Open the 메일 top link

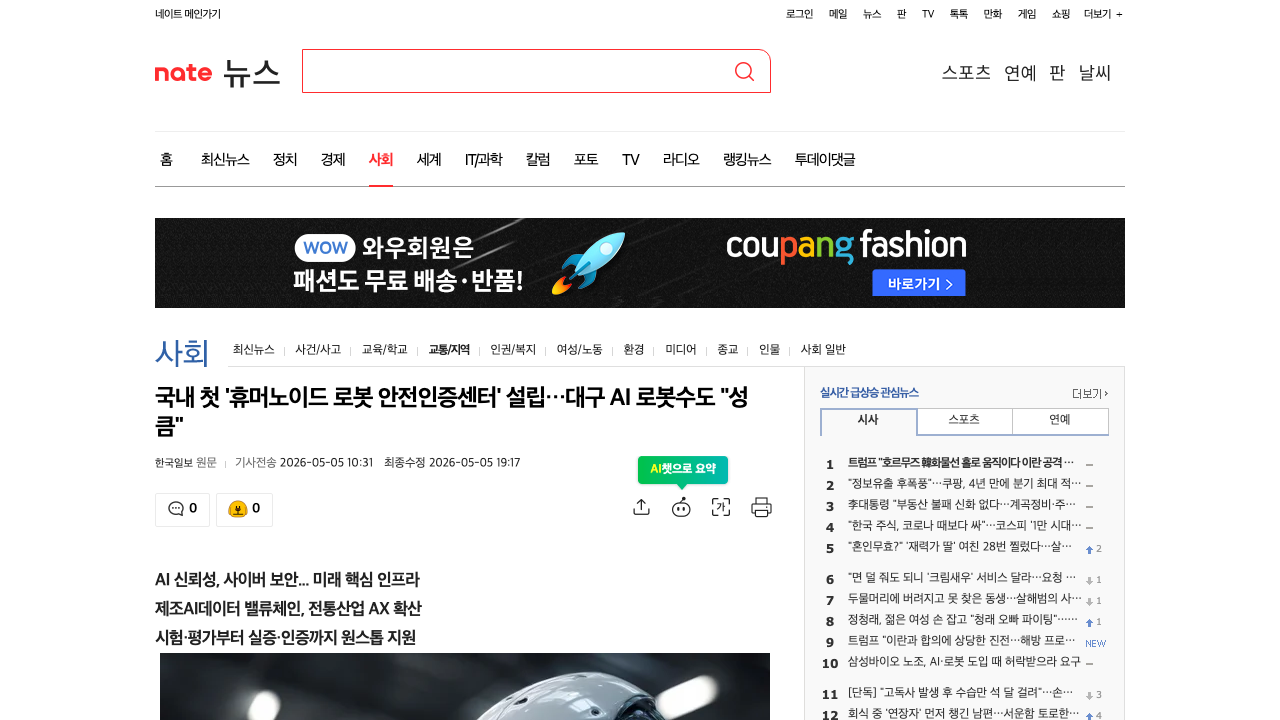pos(838,14)
